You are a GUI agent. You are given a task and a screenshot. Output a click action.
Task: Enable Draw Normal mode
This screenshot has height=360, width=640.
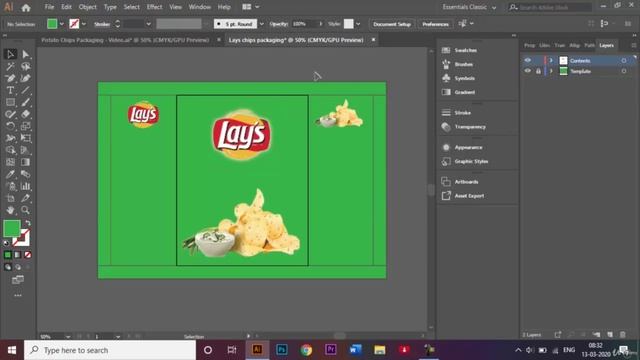[8, 267]
